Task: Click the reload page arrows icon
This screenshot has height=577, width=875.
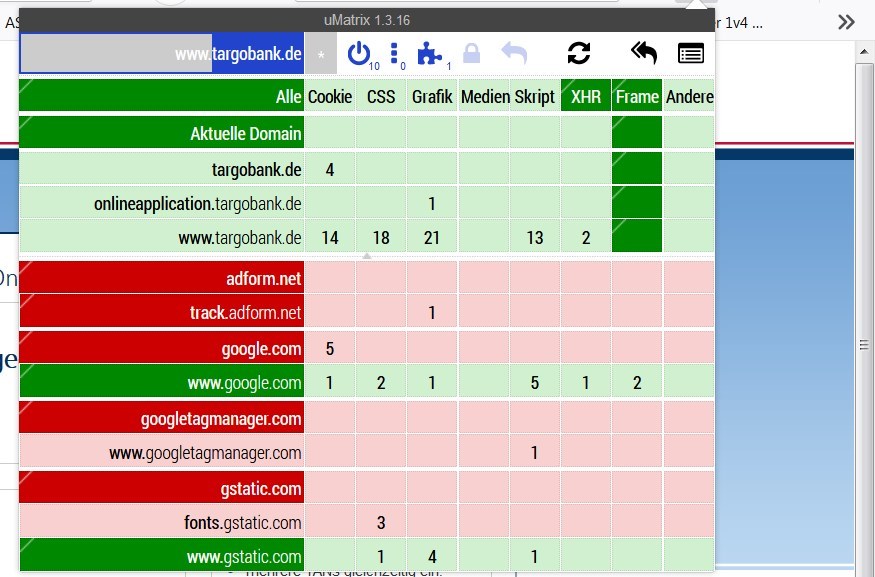Action: point(579,54)
